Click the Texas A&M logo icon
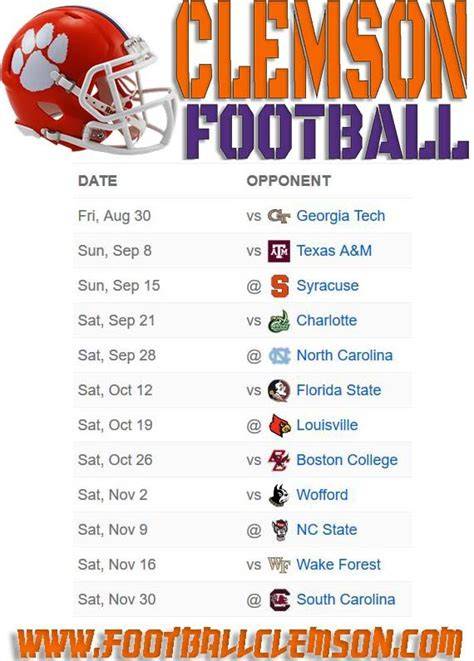The image size is (474, 661). click(279, 251)
